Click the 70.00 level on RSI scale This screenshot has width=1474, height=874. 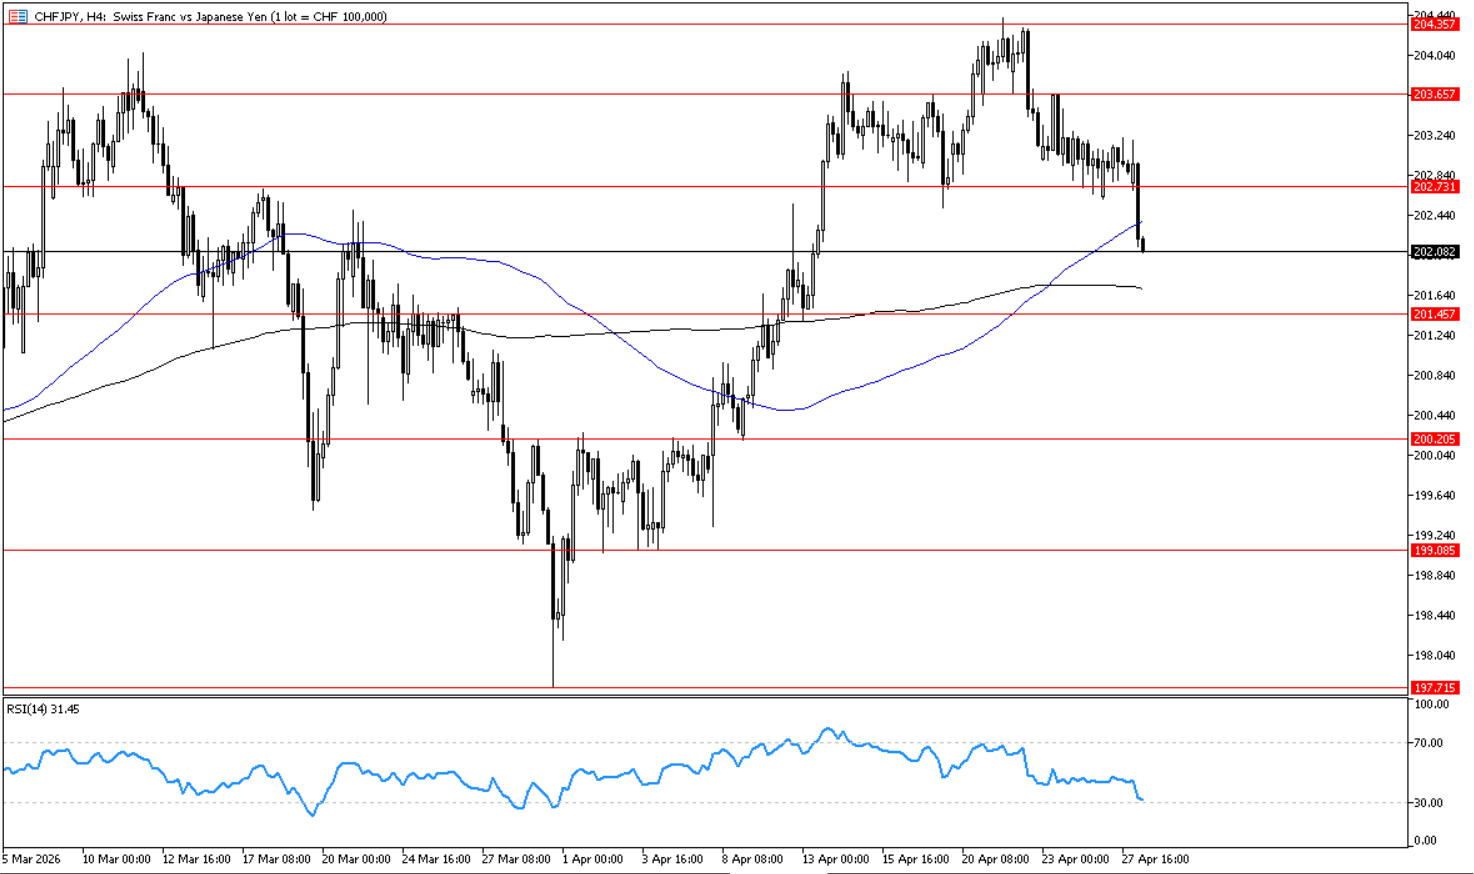coord(1429,743)
